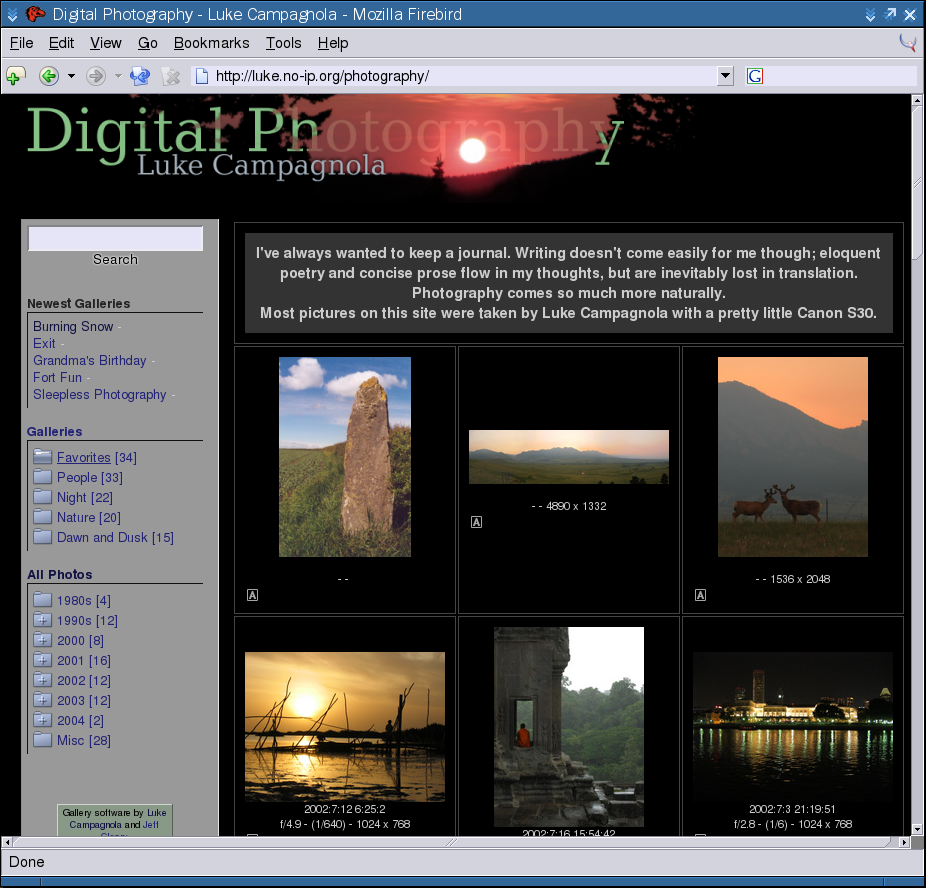Image resolution: width=926 pixels, height=888 pixels.
Task: Open the View menu
Action: 106,43
